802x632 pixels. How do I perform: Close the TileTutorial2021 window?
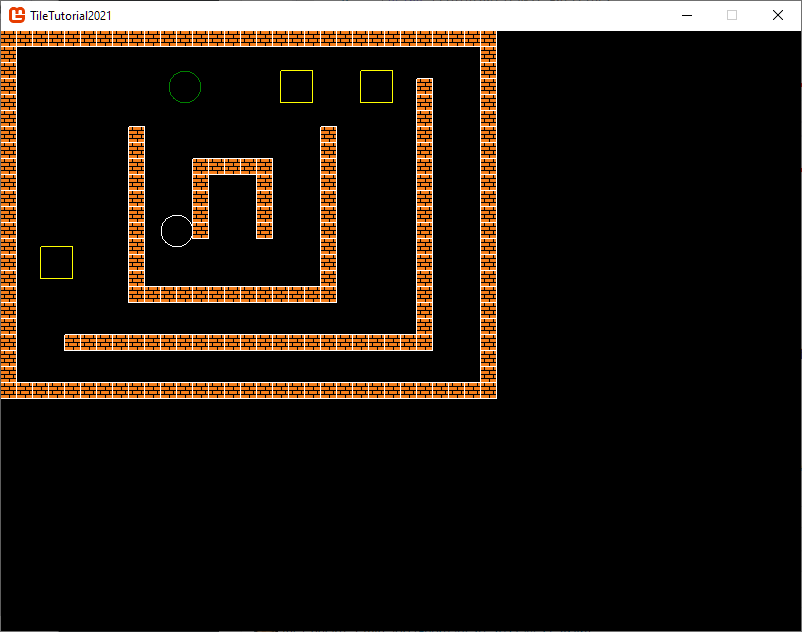click(777, 15)
